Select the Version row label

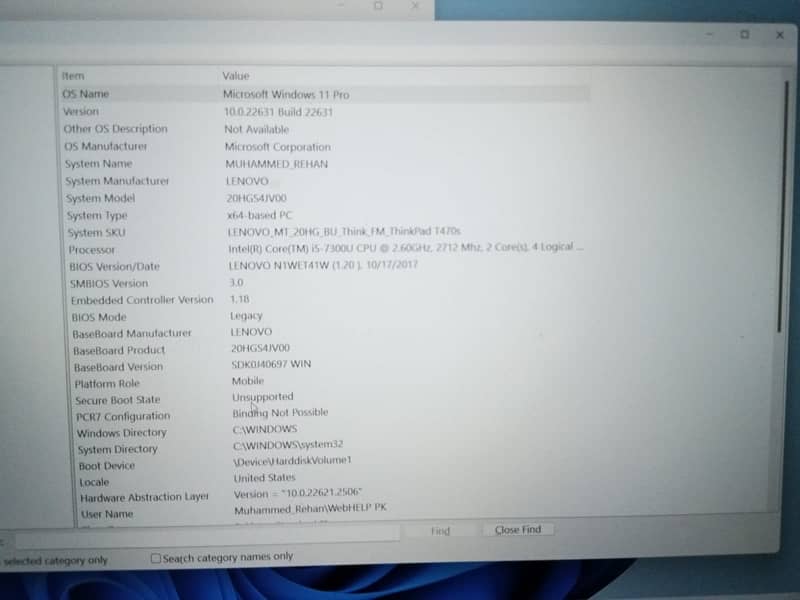point(81,111)
